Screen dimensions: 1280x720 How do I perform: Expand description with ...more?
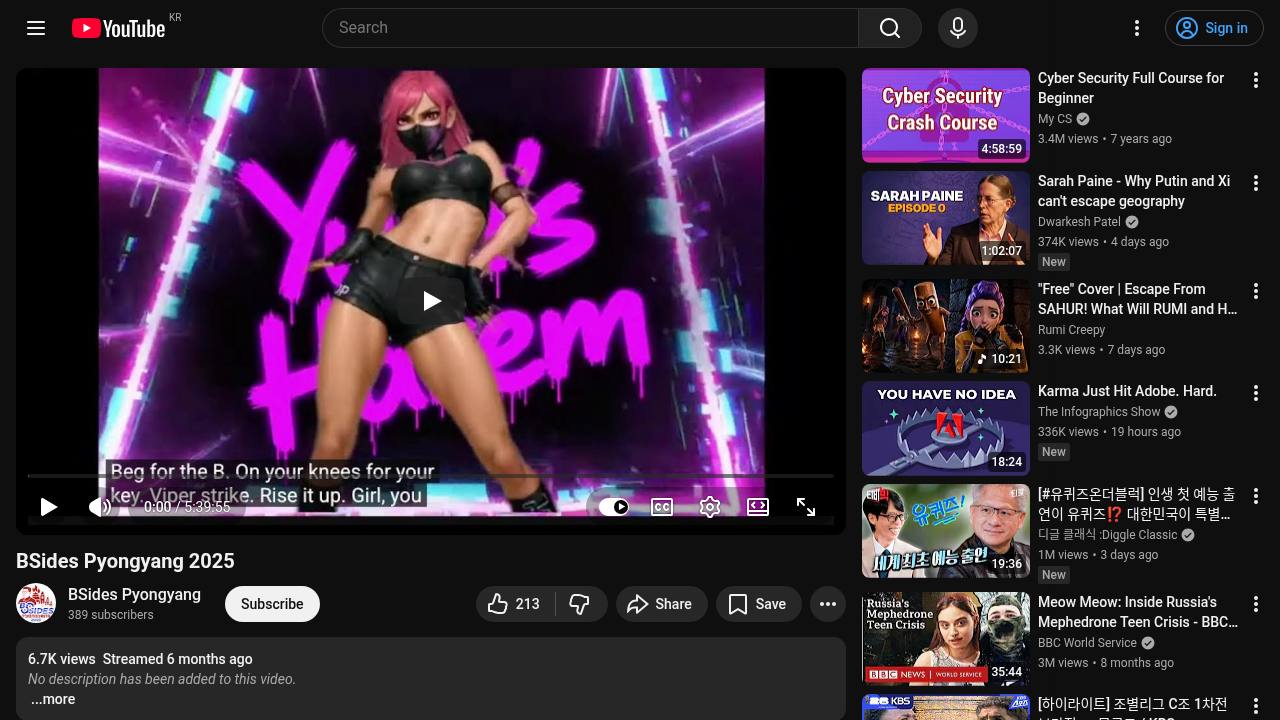tap(53, 699)
